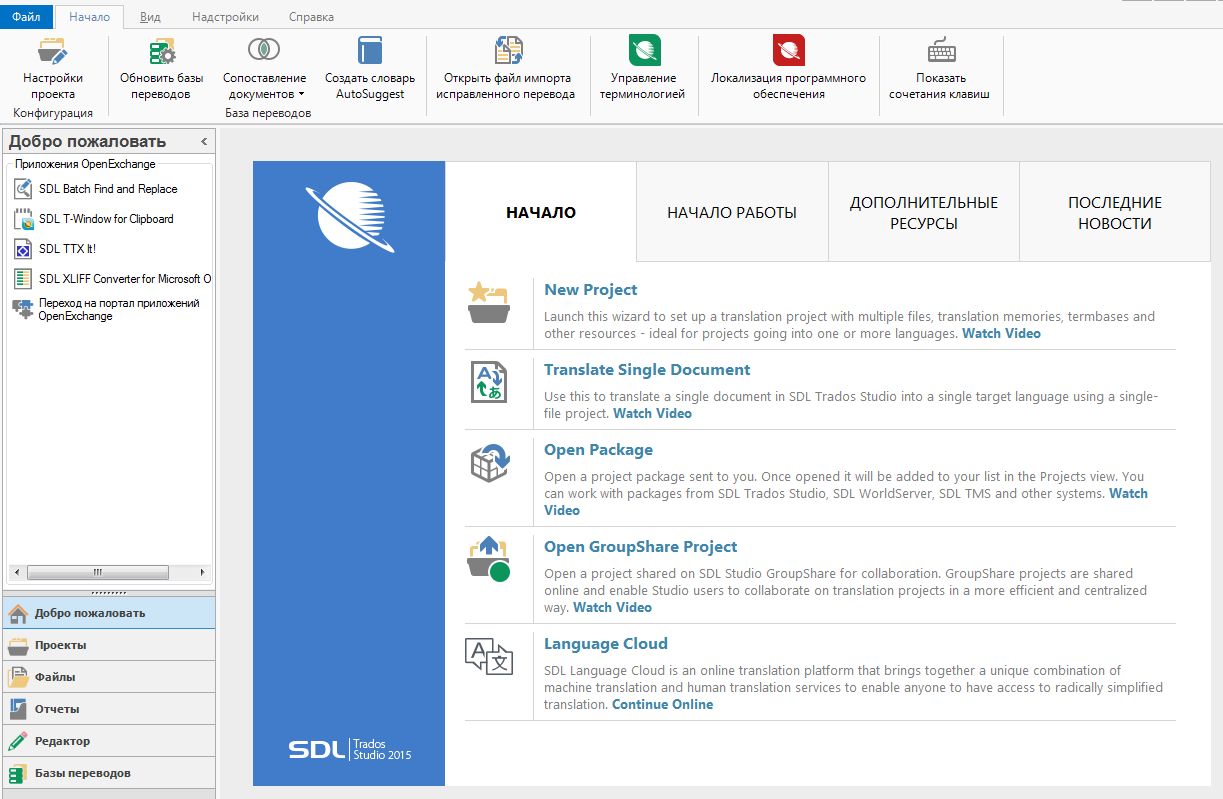Click the Файлы view folder icon
The height and width of the screenshot is (799, 1223).
[x=18, y=677]
